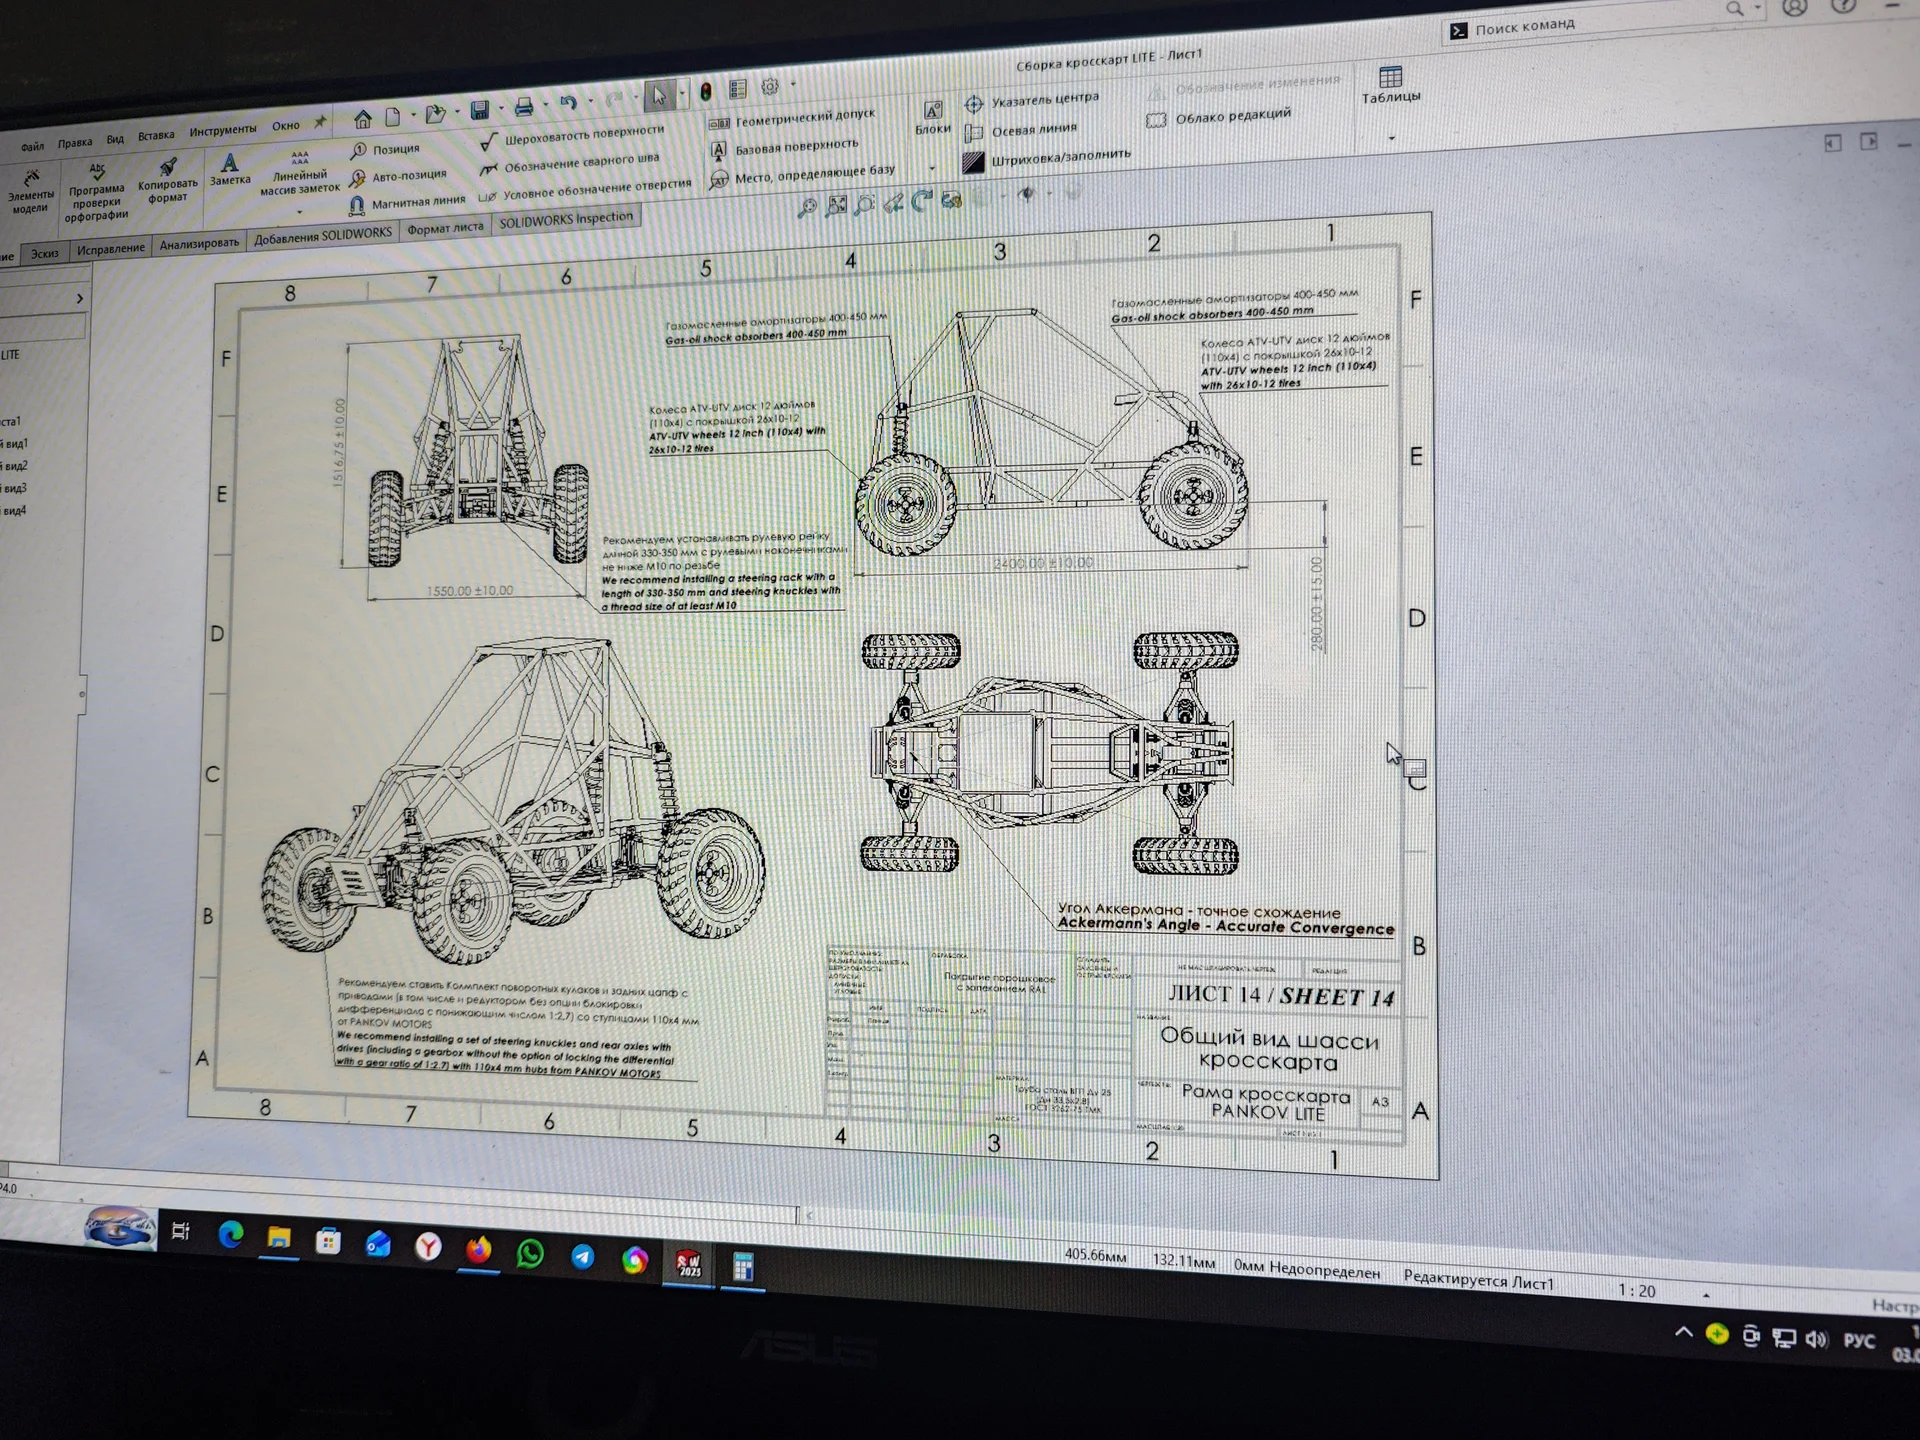Click the Rebuild traffic light icon
1920x1440 pixels.
pos(706,92)
